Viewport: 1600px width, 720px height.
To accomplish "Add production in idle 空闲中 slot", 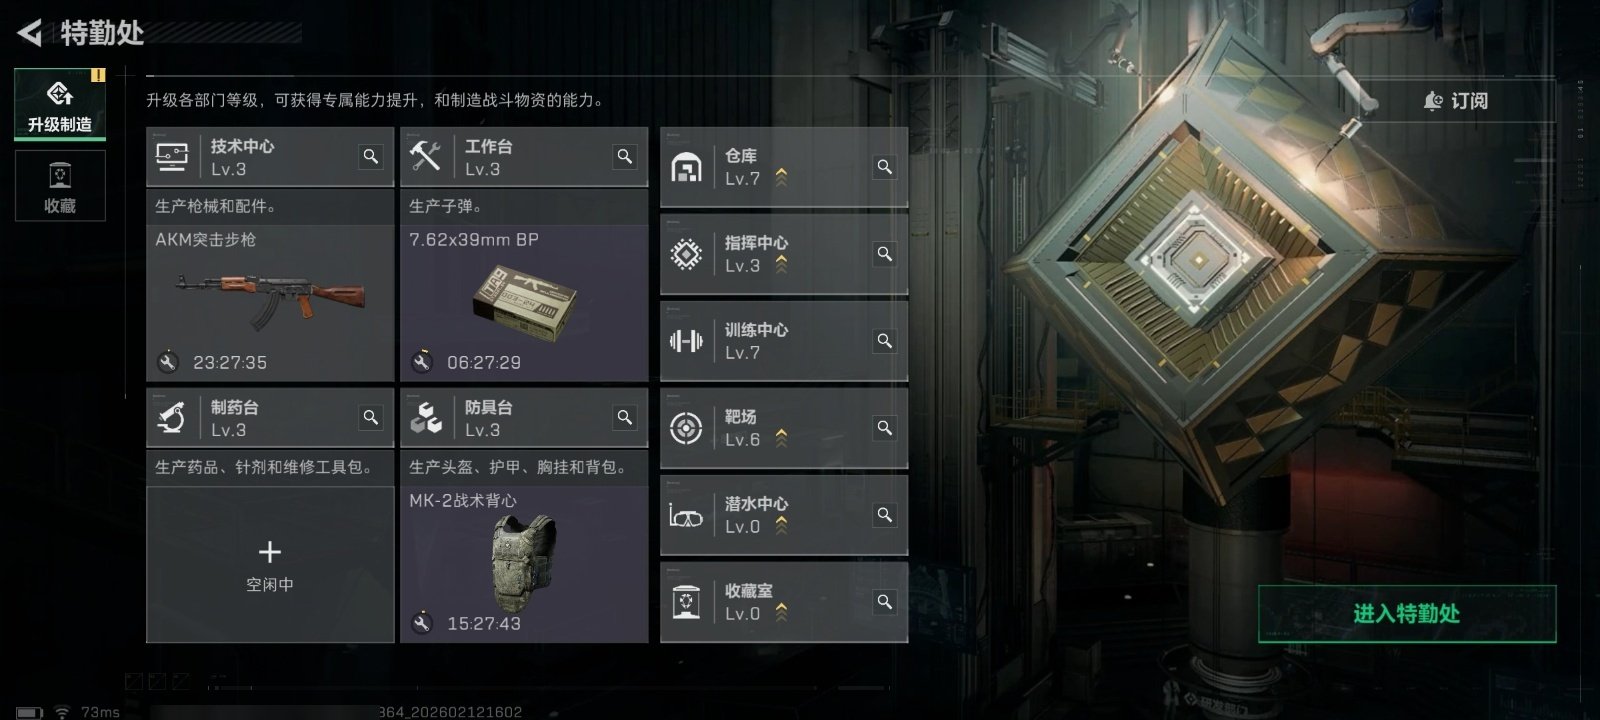I will [270, 565].
